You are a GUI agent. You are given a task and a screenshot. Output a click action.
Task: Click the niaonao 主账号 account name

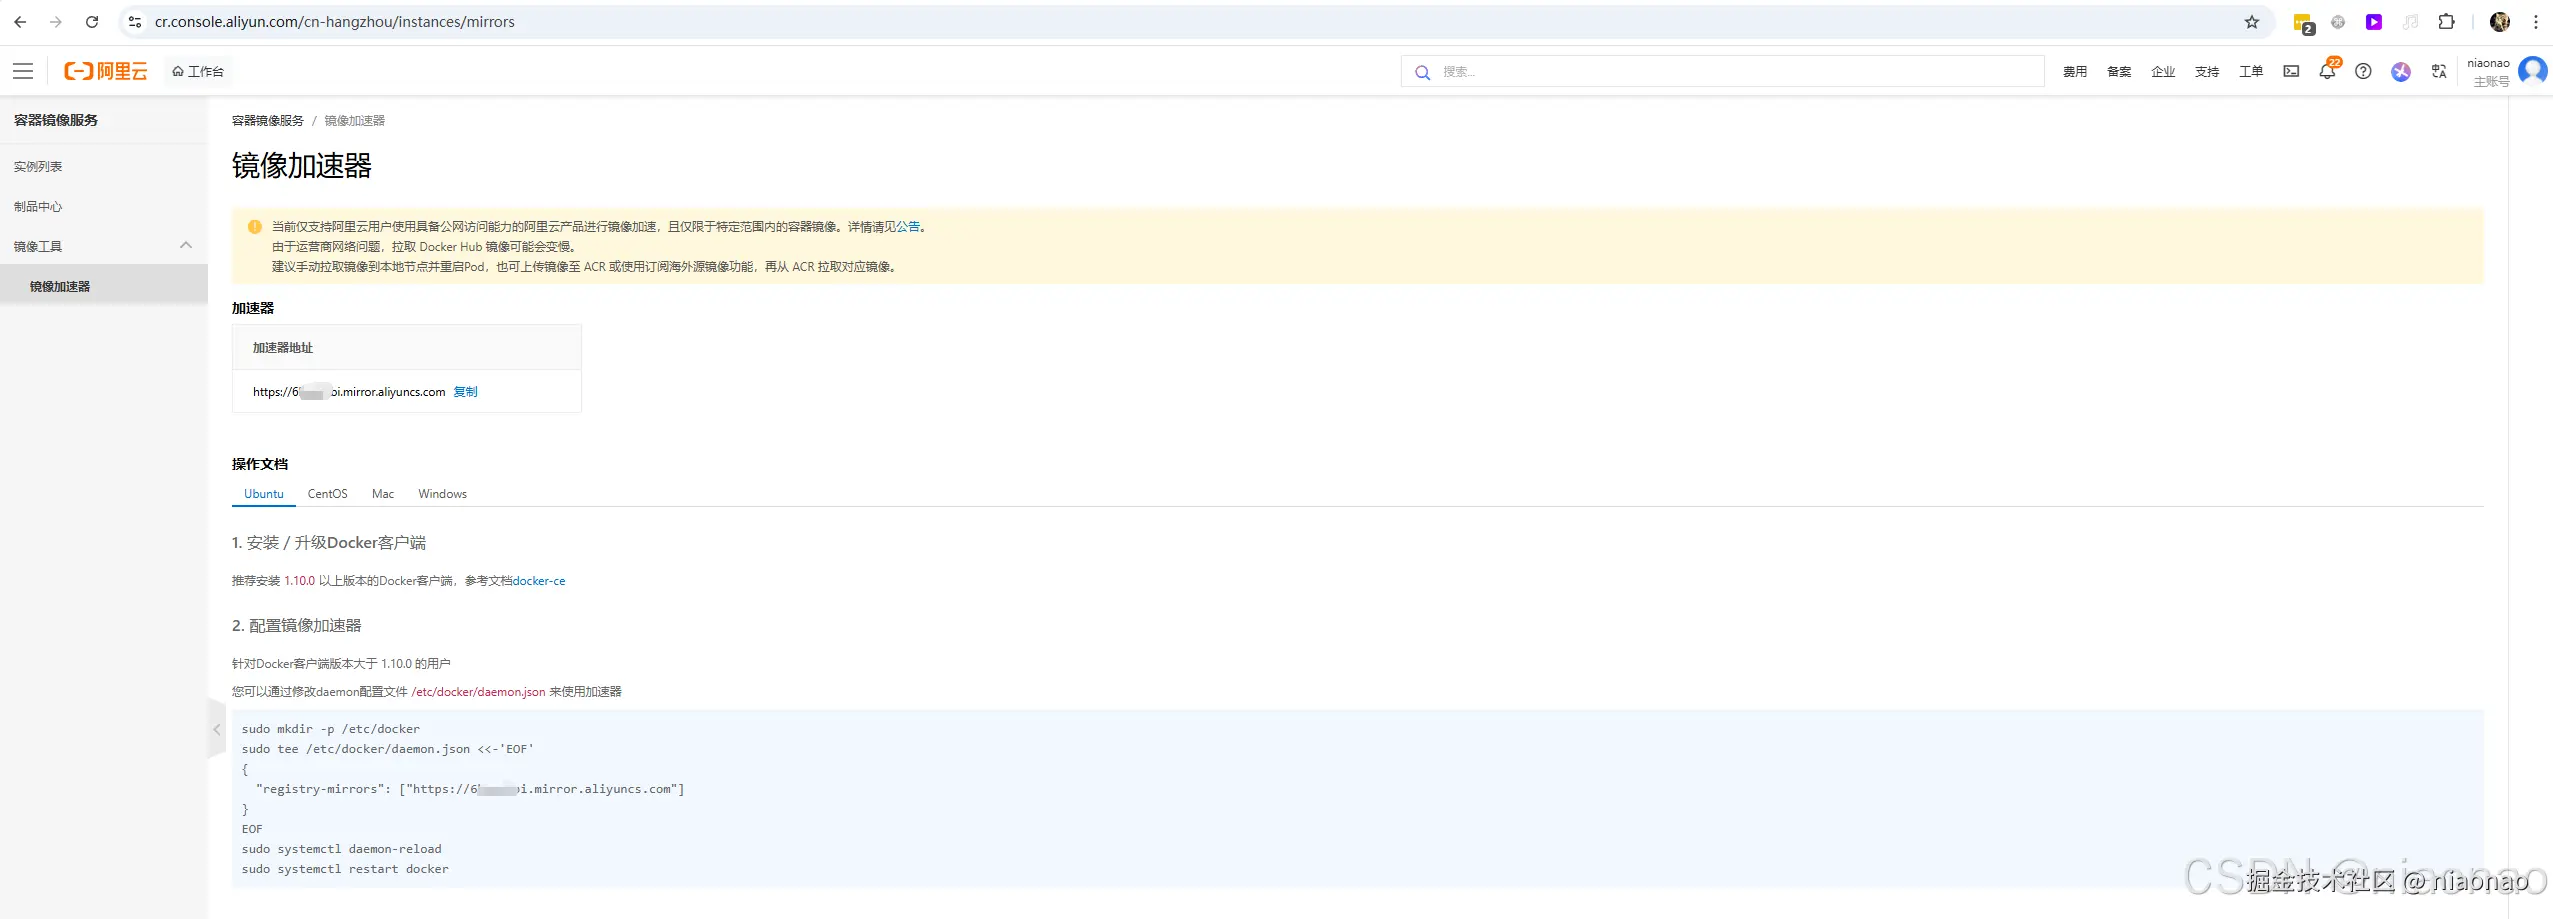click(x=2490, y=72)
